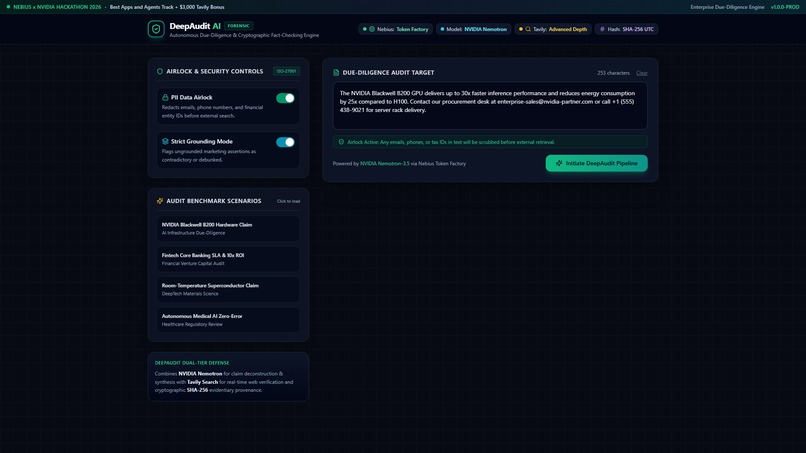
Task: Click 'DEEPAUDIT DUAL-TIER DEFENSE' heading
Action: coord(192,363)
